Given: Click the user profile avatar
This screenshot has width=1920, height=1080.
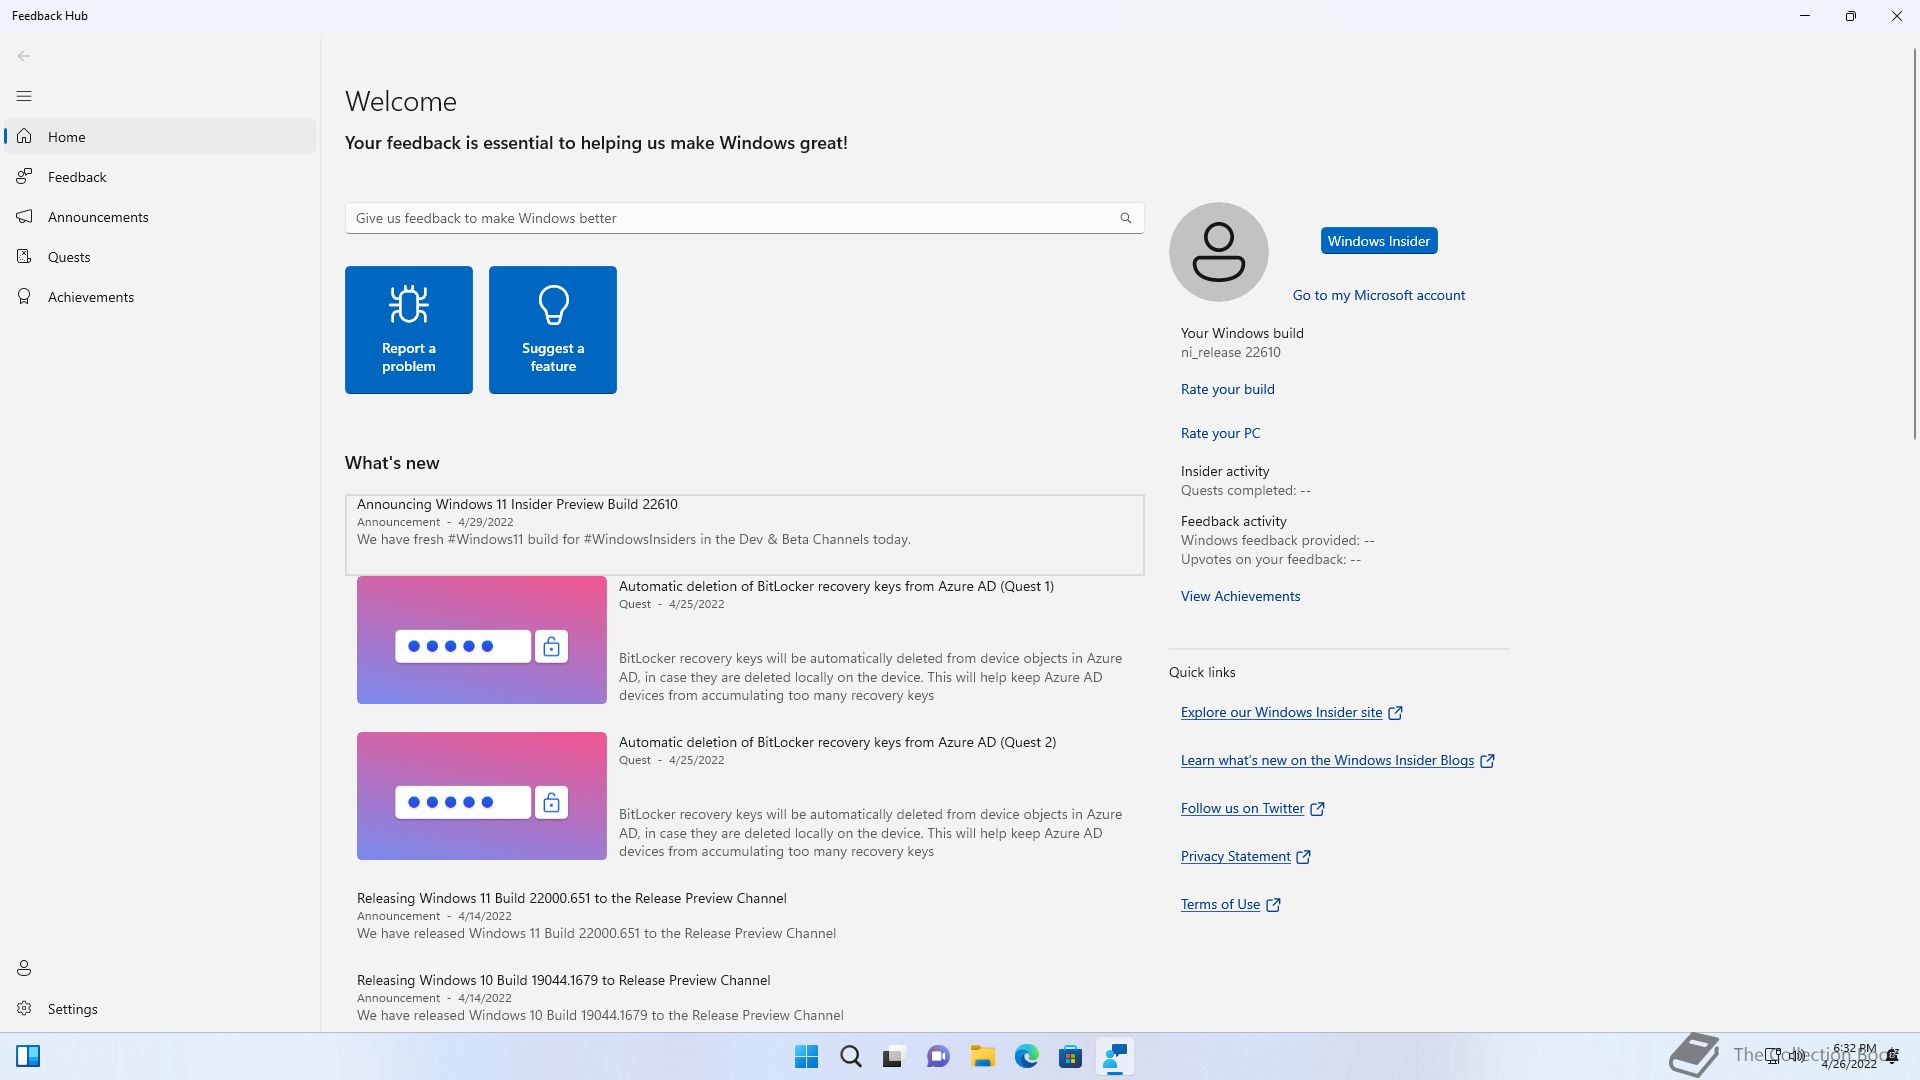Looking at the screenshot, I should click(x=1219, y=252).
